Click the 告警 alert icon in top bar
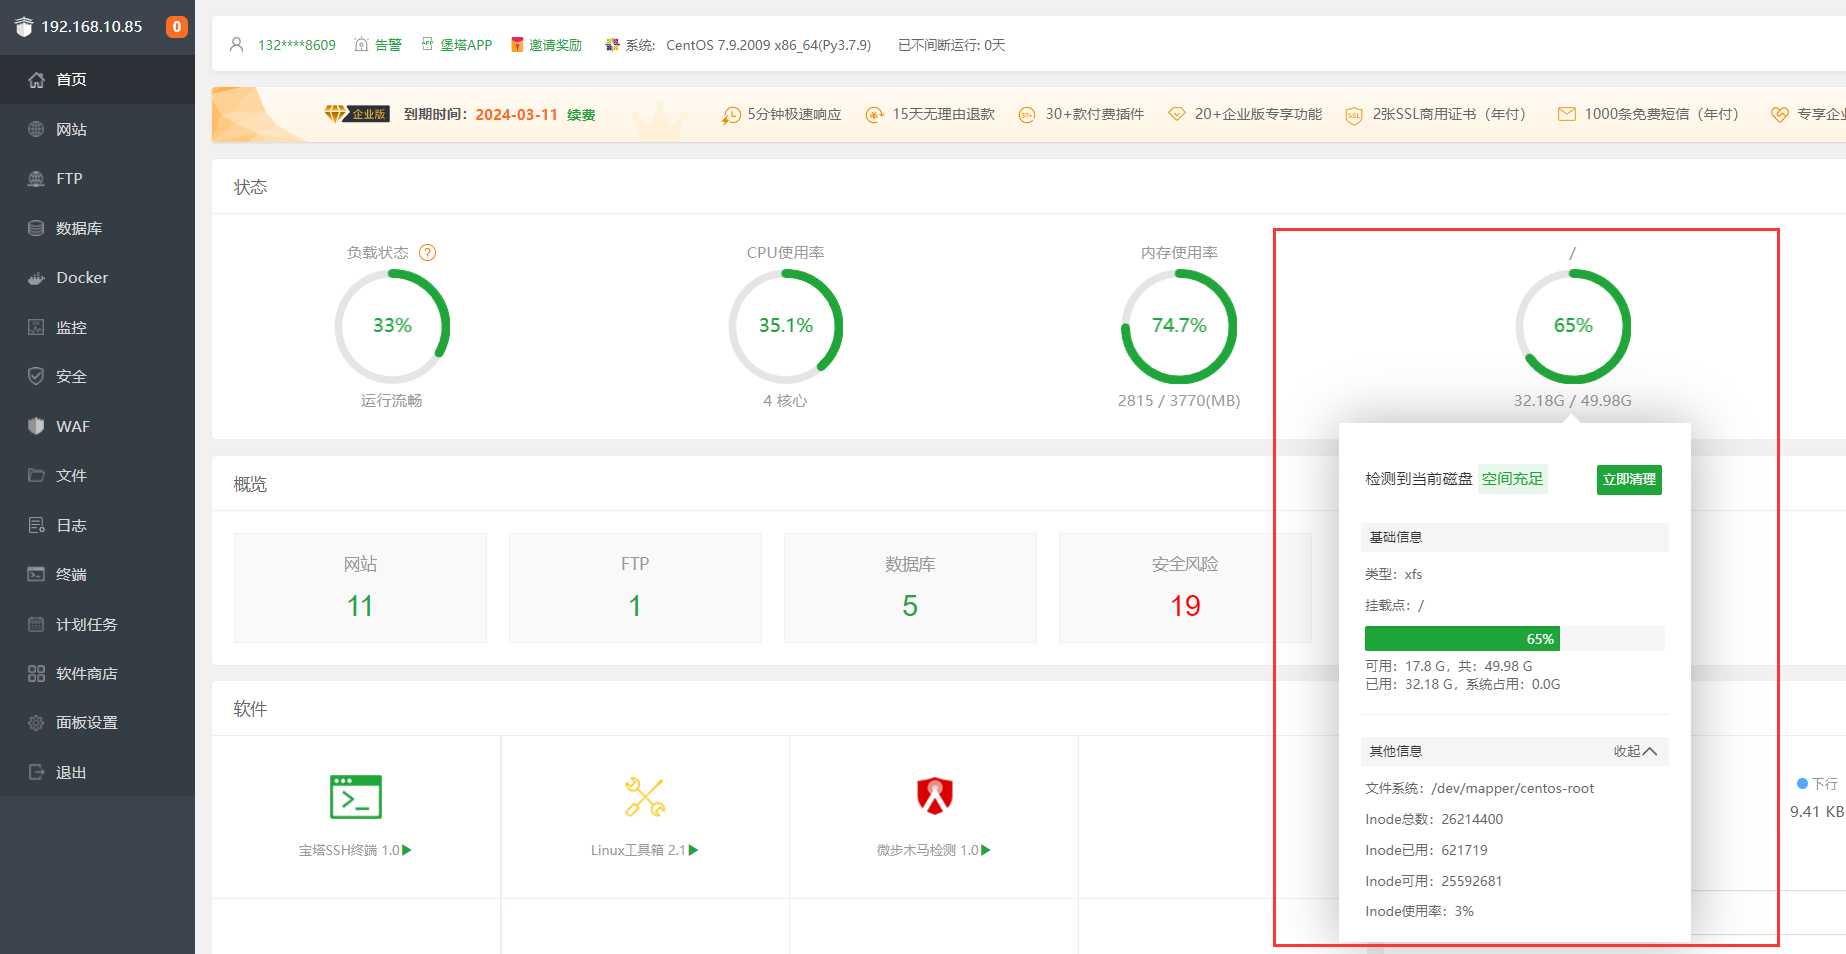This screenshot has height=954, width=1846. [362, 45]
